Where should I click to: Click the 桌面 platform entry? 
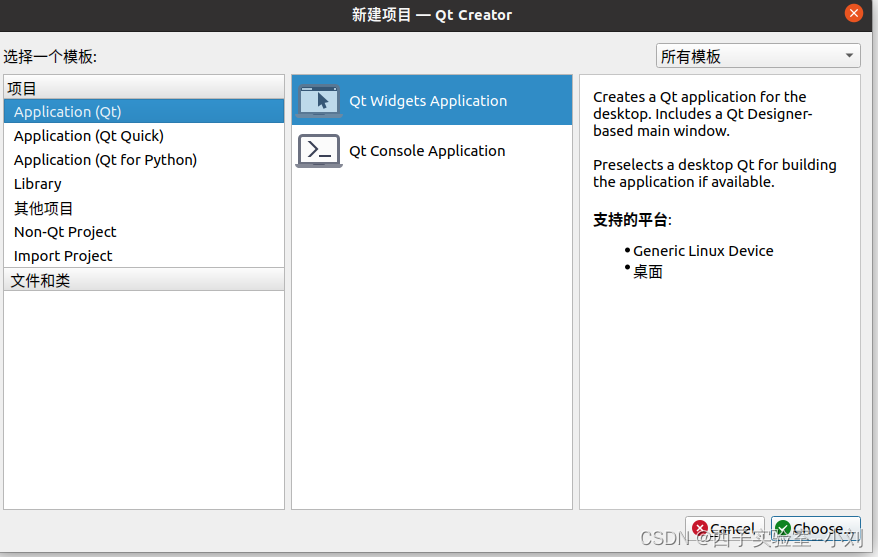click(x=648, y=272)
